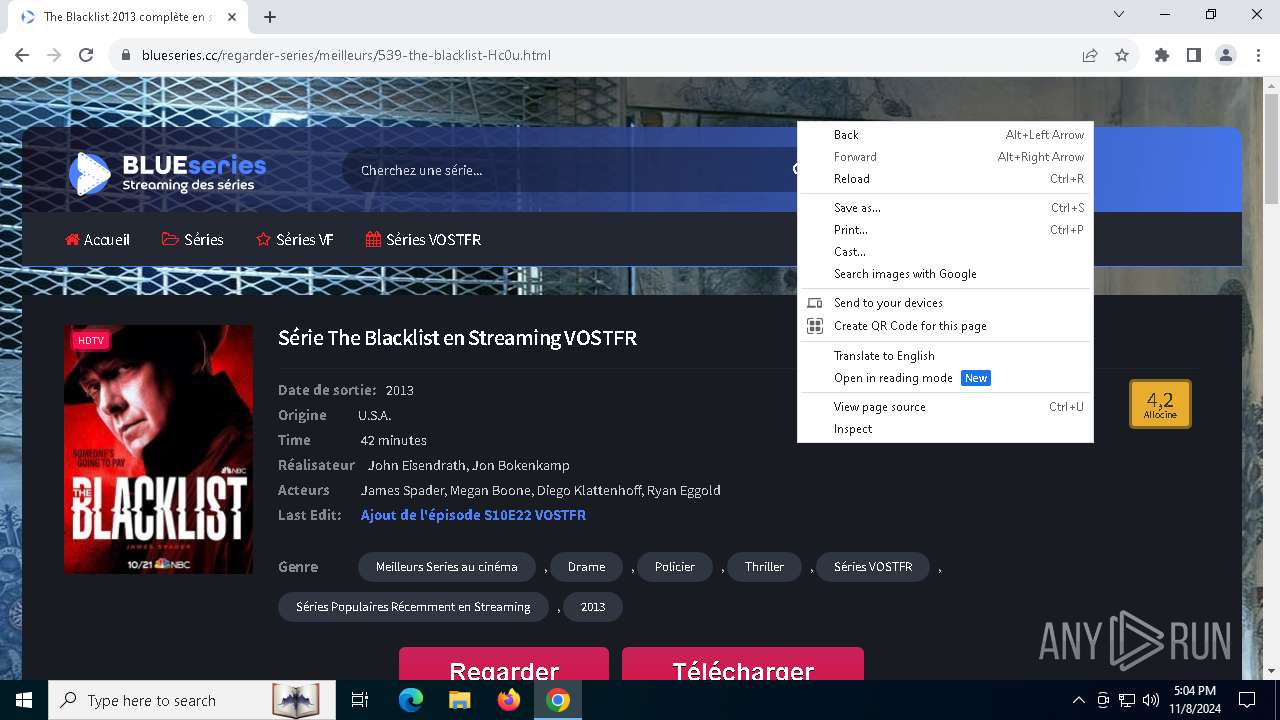1280x720 pixels.
Task: Open the Séries VOSTFR navigation link
Action: (x=423, y=239)
